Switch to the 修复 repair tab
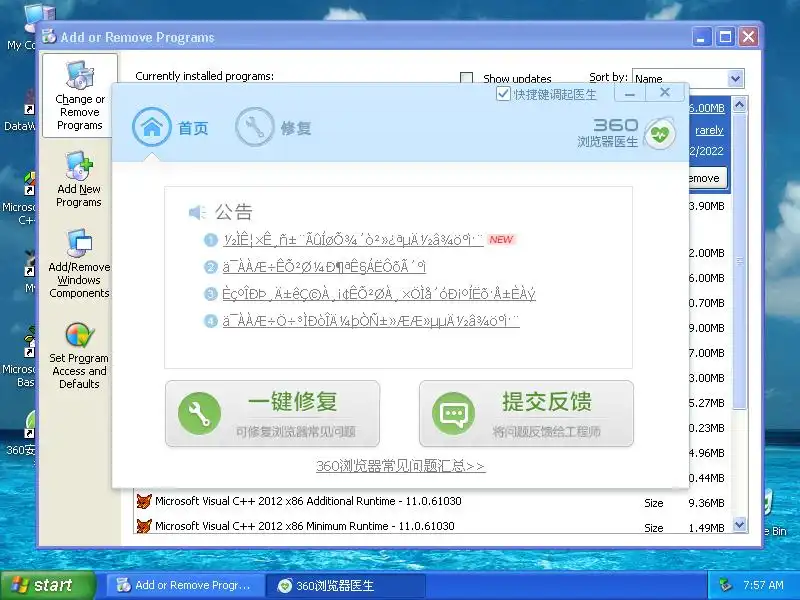This screenshot has width=800, height=600. [273, 128]
